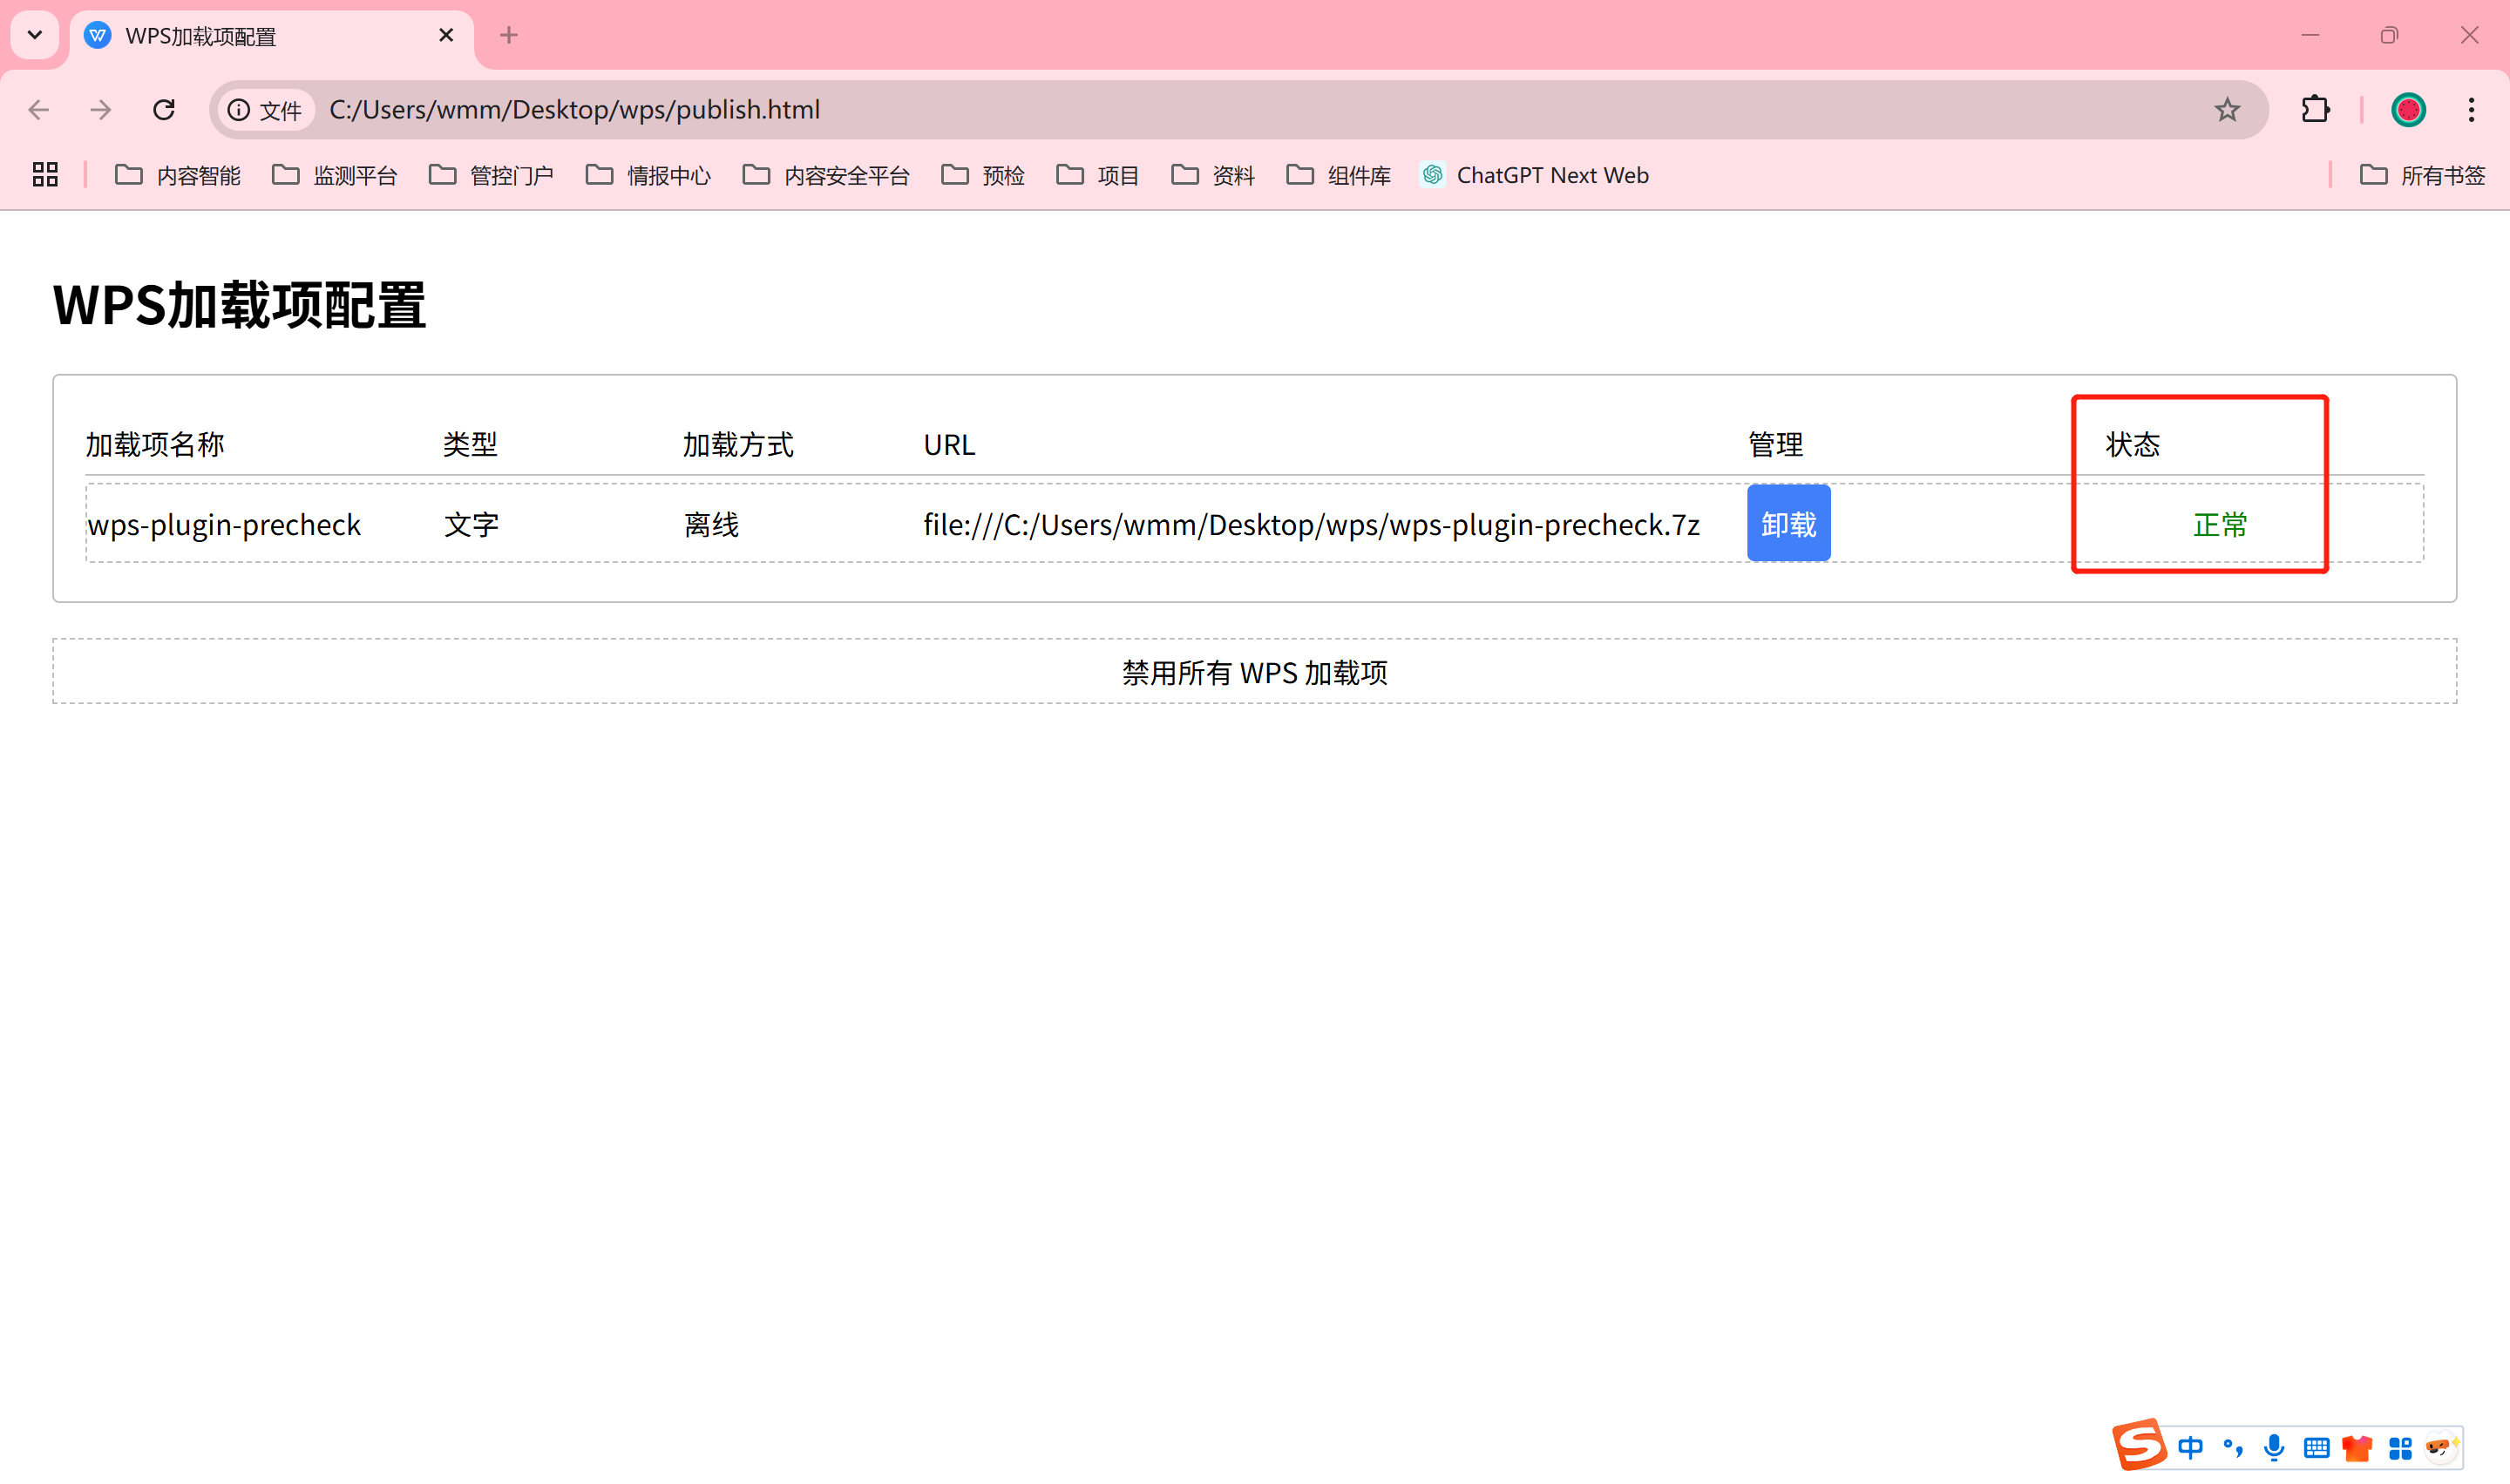Open Sogou soft keyboard
The width and height of the screenshot is (2510, 1484).
2316,1447
